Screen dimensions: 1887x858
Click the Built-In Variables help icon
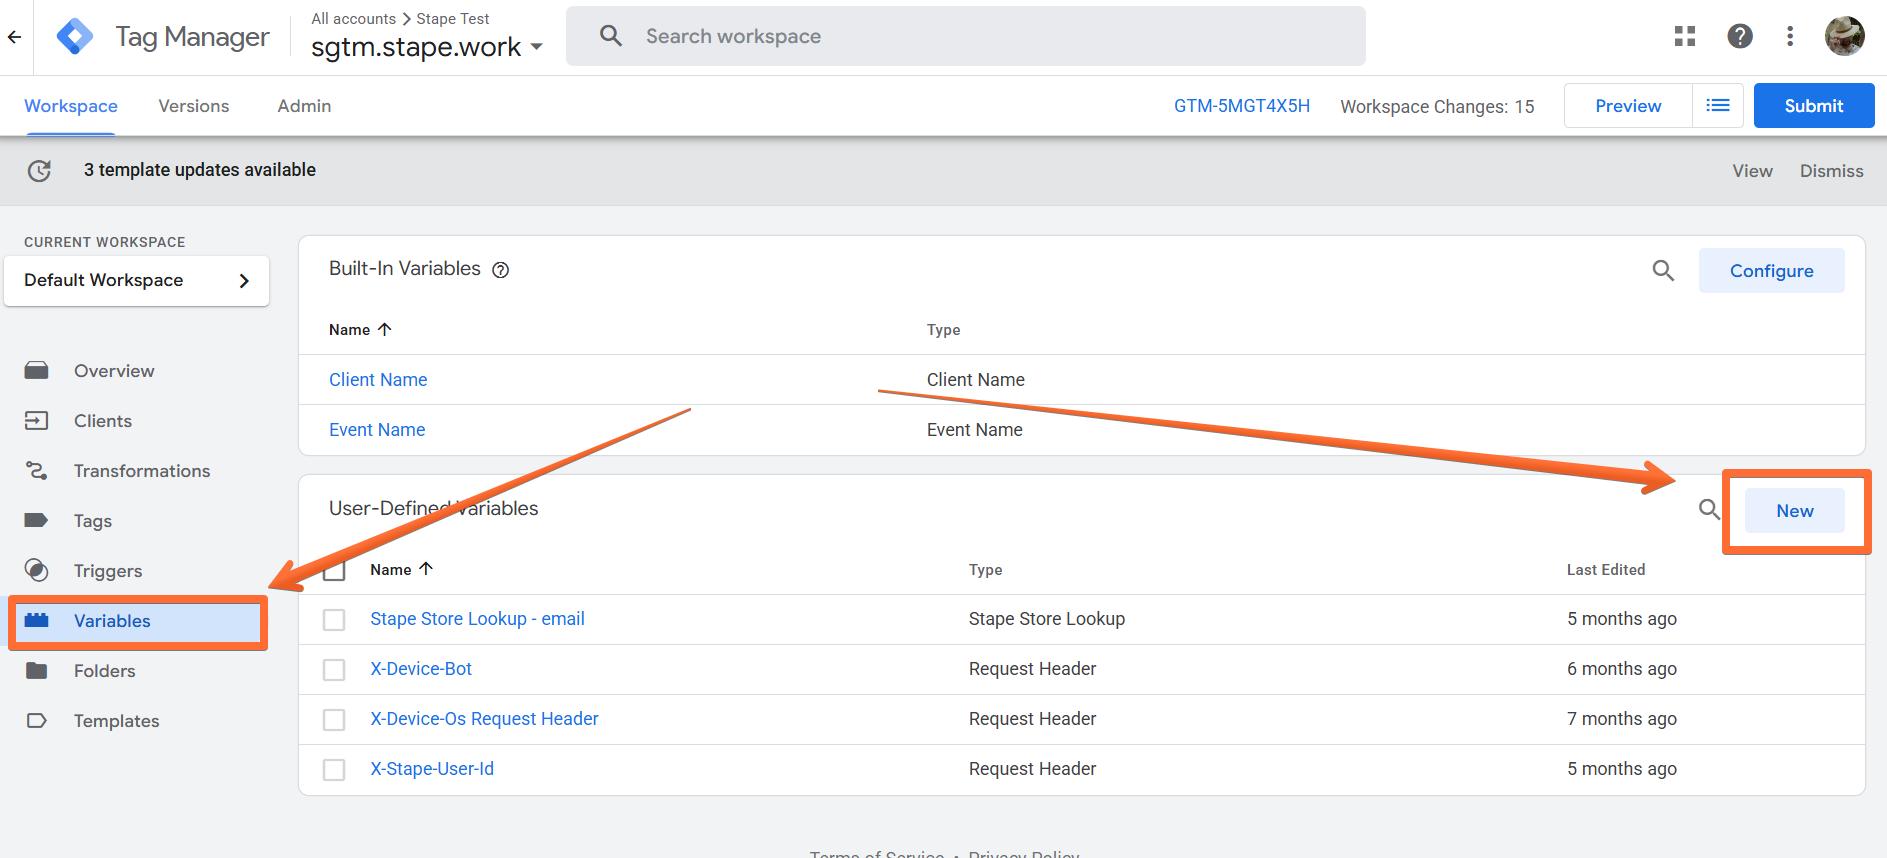click(x=501, y=269)
